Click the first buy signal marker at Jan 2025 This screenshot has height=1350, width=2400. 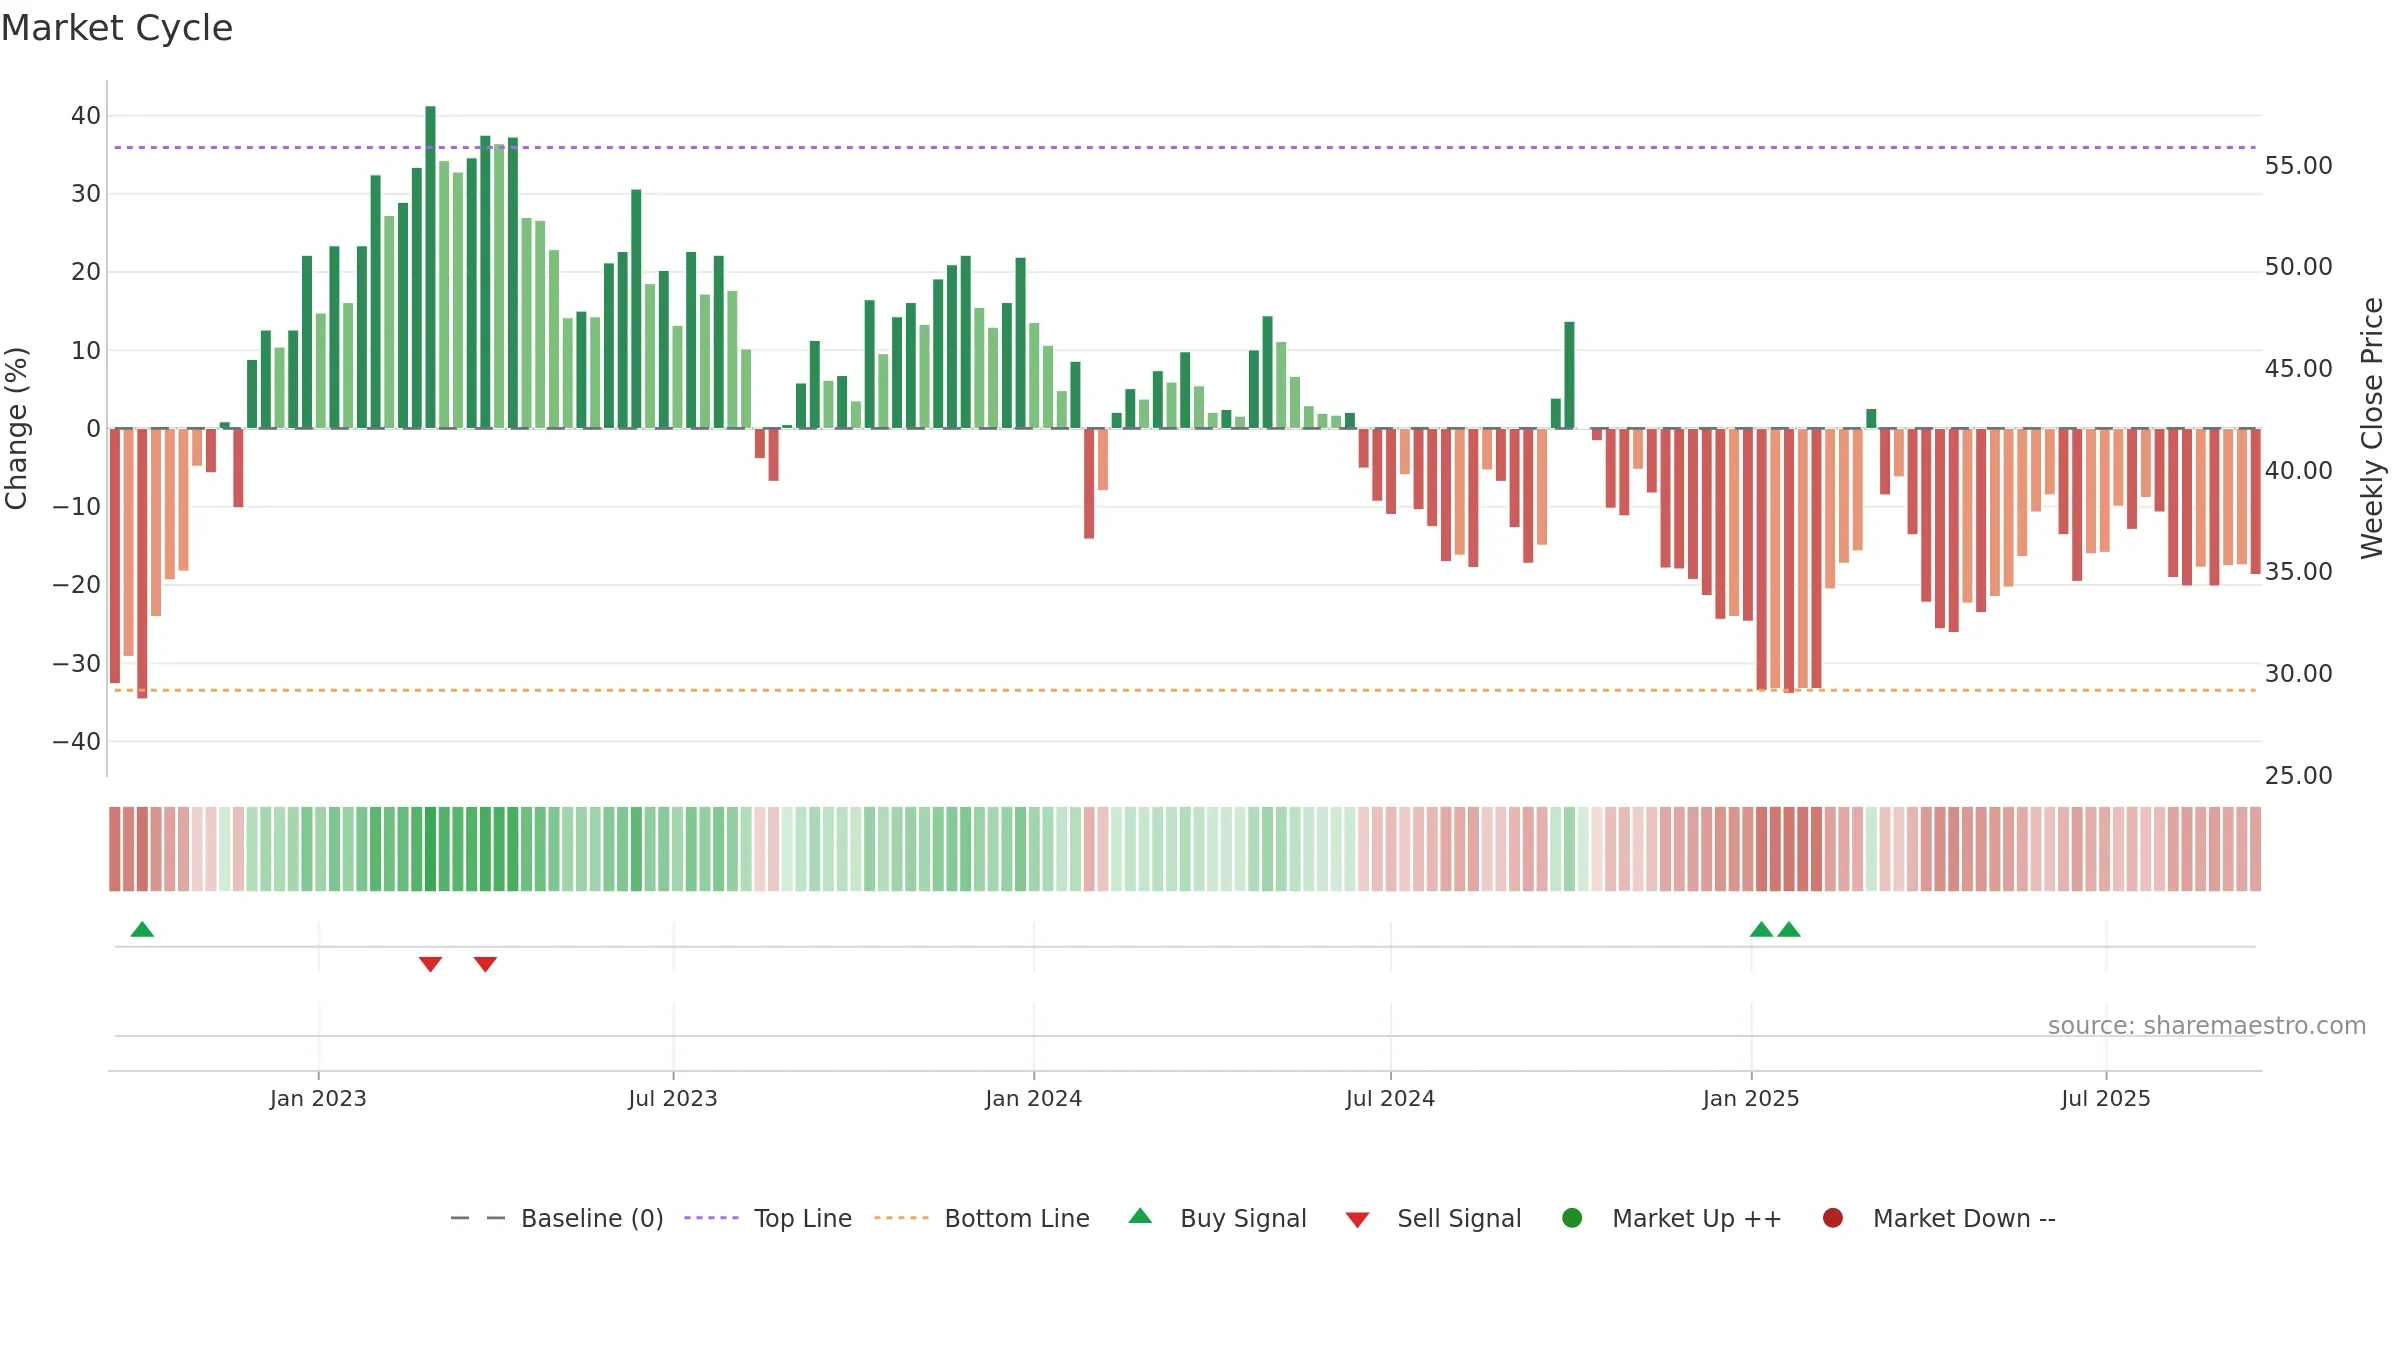point(1761,929)
